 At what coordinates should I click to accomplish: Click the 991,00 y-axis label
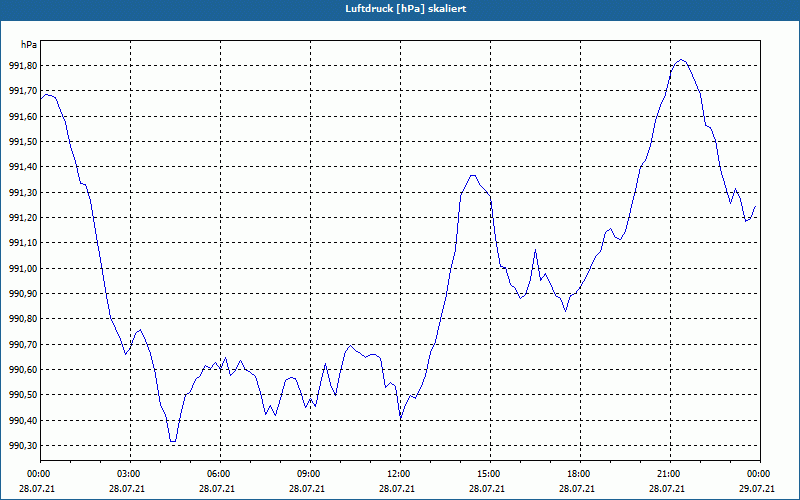[x=23, y=268]
